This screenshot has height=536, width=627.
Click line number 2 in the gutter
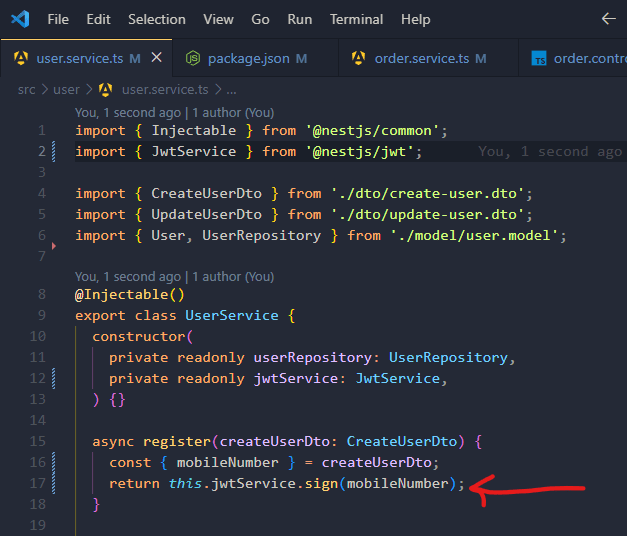point(42,152)
